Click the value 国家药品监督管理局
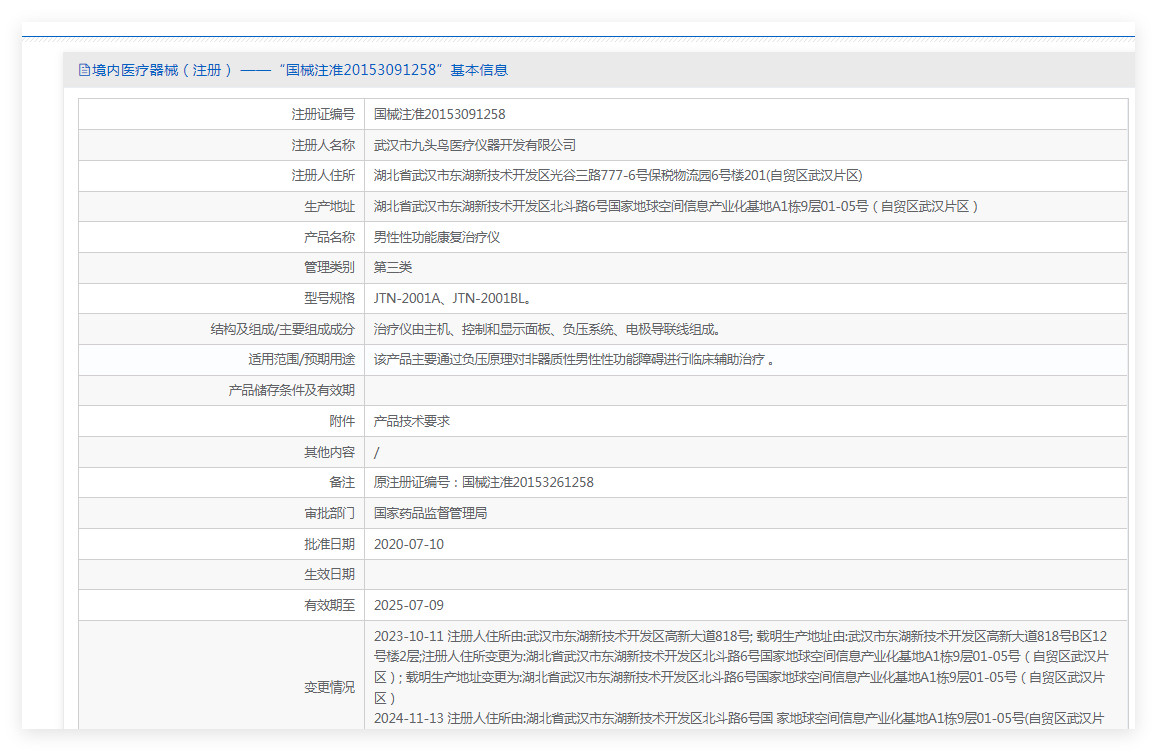The width and height of the screenshot is (1157, 751). tap(430, 513)
